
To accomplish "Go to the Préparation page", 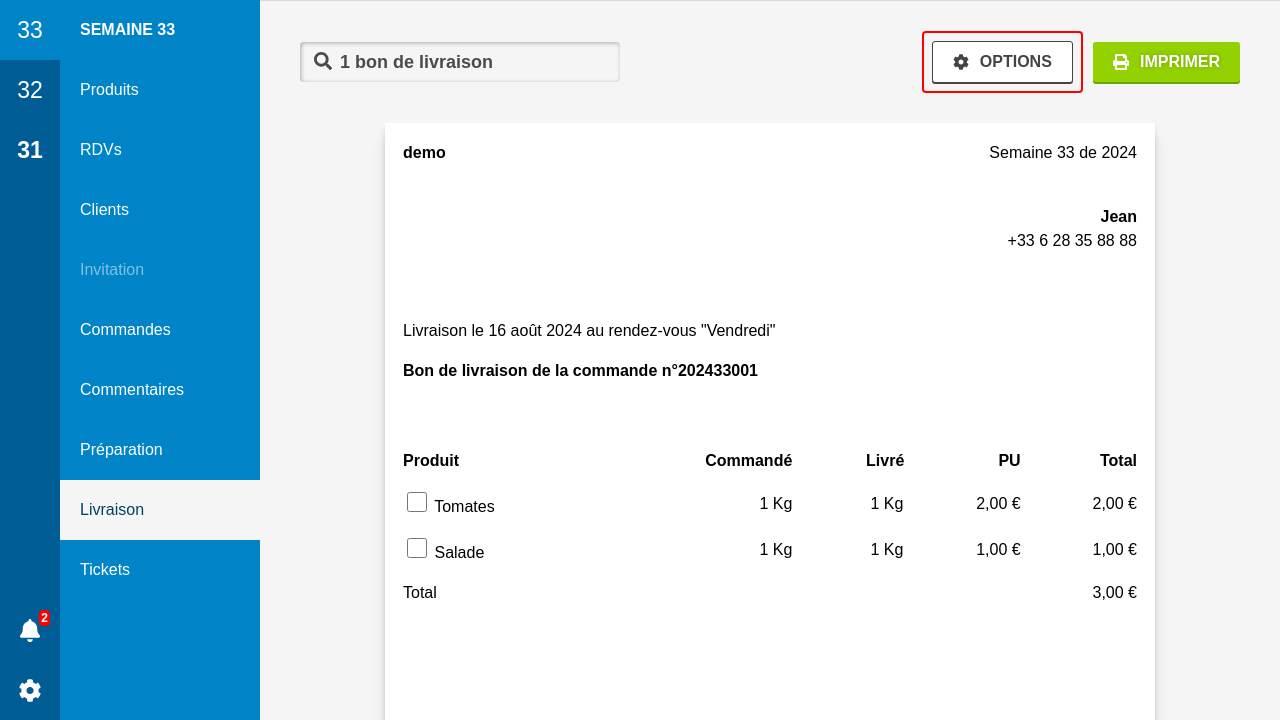I will [121, 450].
